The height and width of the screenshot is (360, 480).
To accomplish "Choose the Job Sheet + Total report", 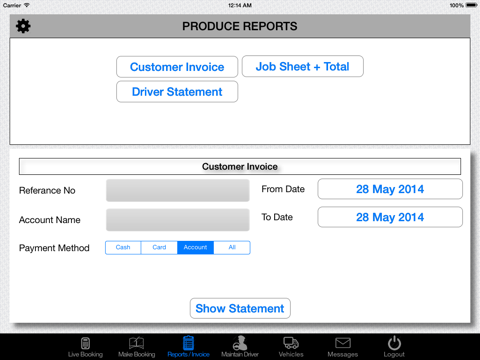I will click(x=303, y=66).
